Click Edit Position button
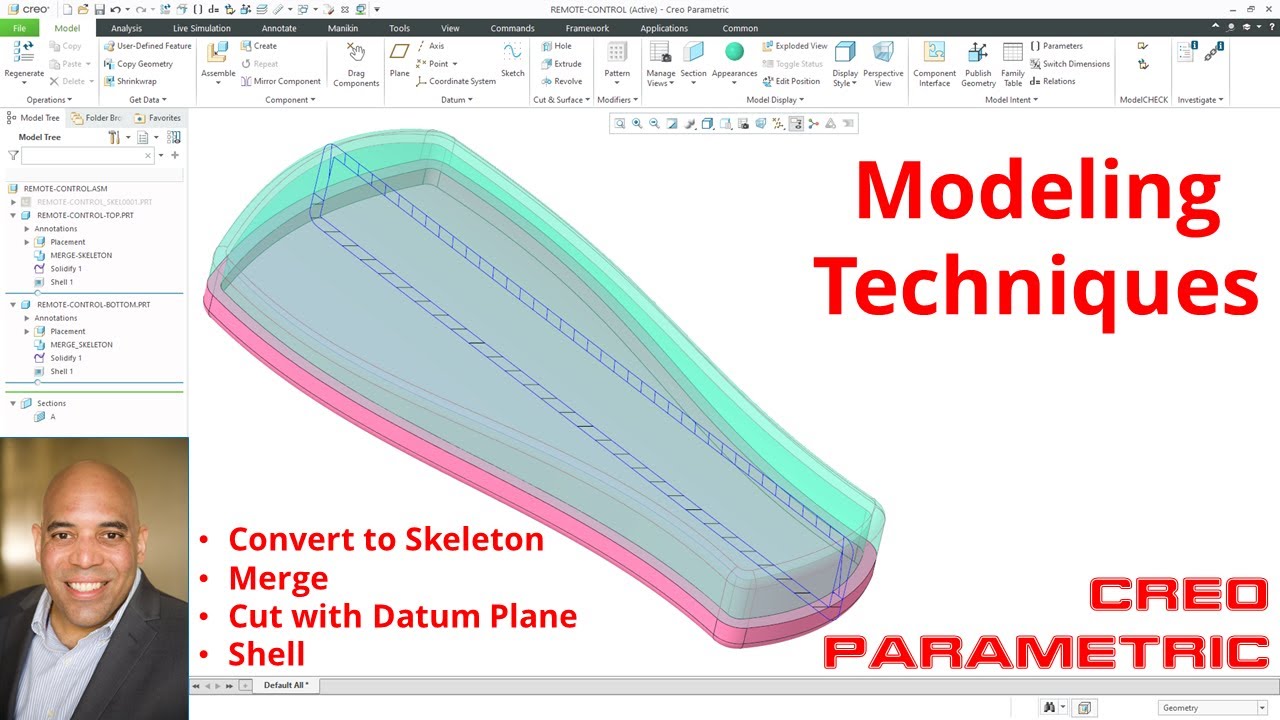The width and height of the screenshot is (1280, 720). (791, 82)
